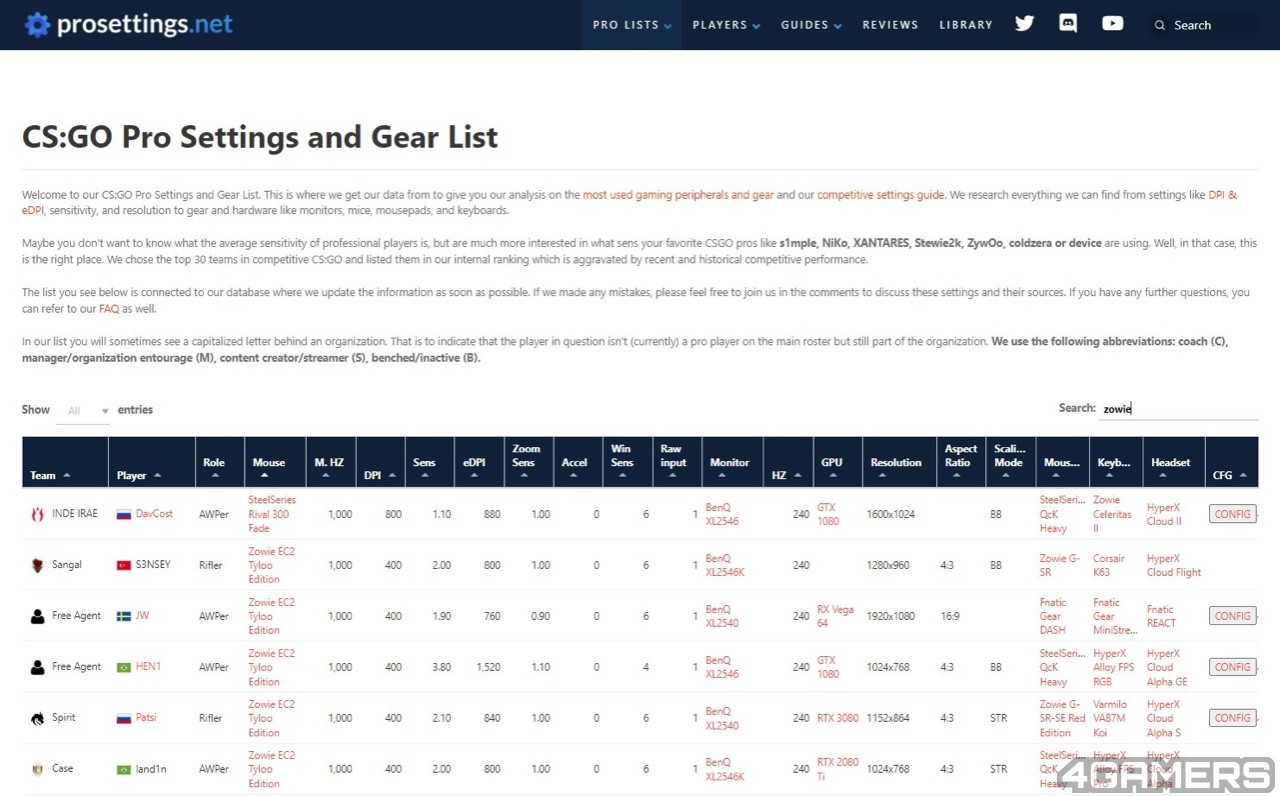Open BenQ XL2546 monitor link in DavCost row
Image resolution: width=1280 pixels, height=796 pixels.
724,514
